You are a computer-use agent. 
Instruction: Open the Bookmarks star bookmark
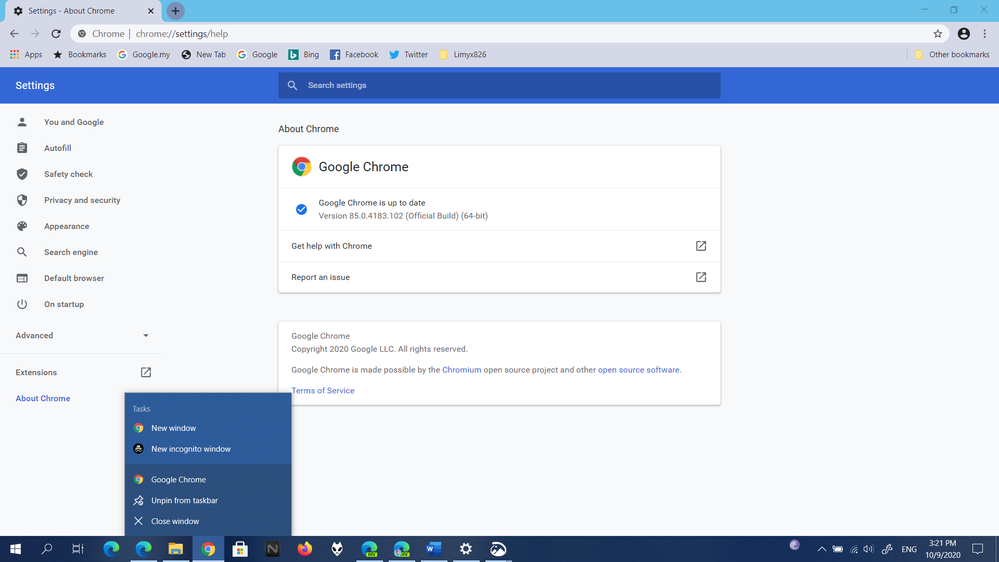(x=80, y=55)
